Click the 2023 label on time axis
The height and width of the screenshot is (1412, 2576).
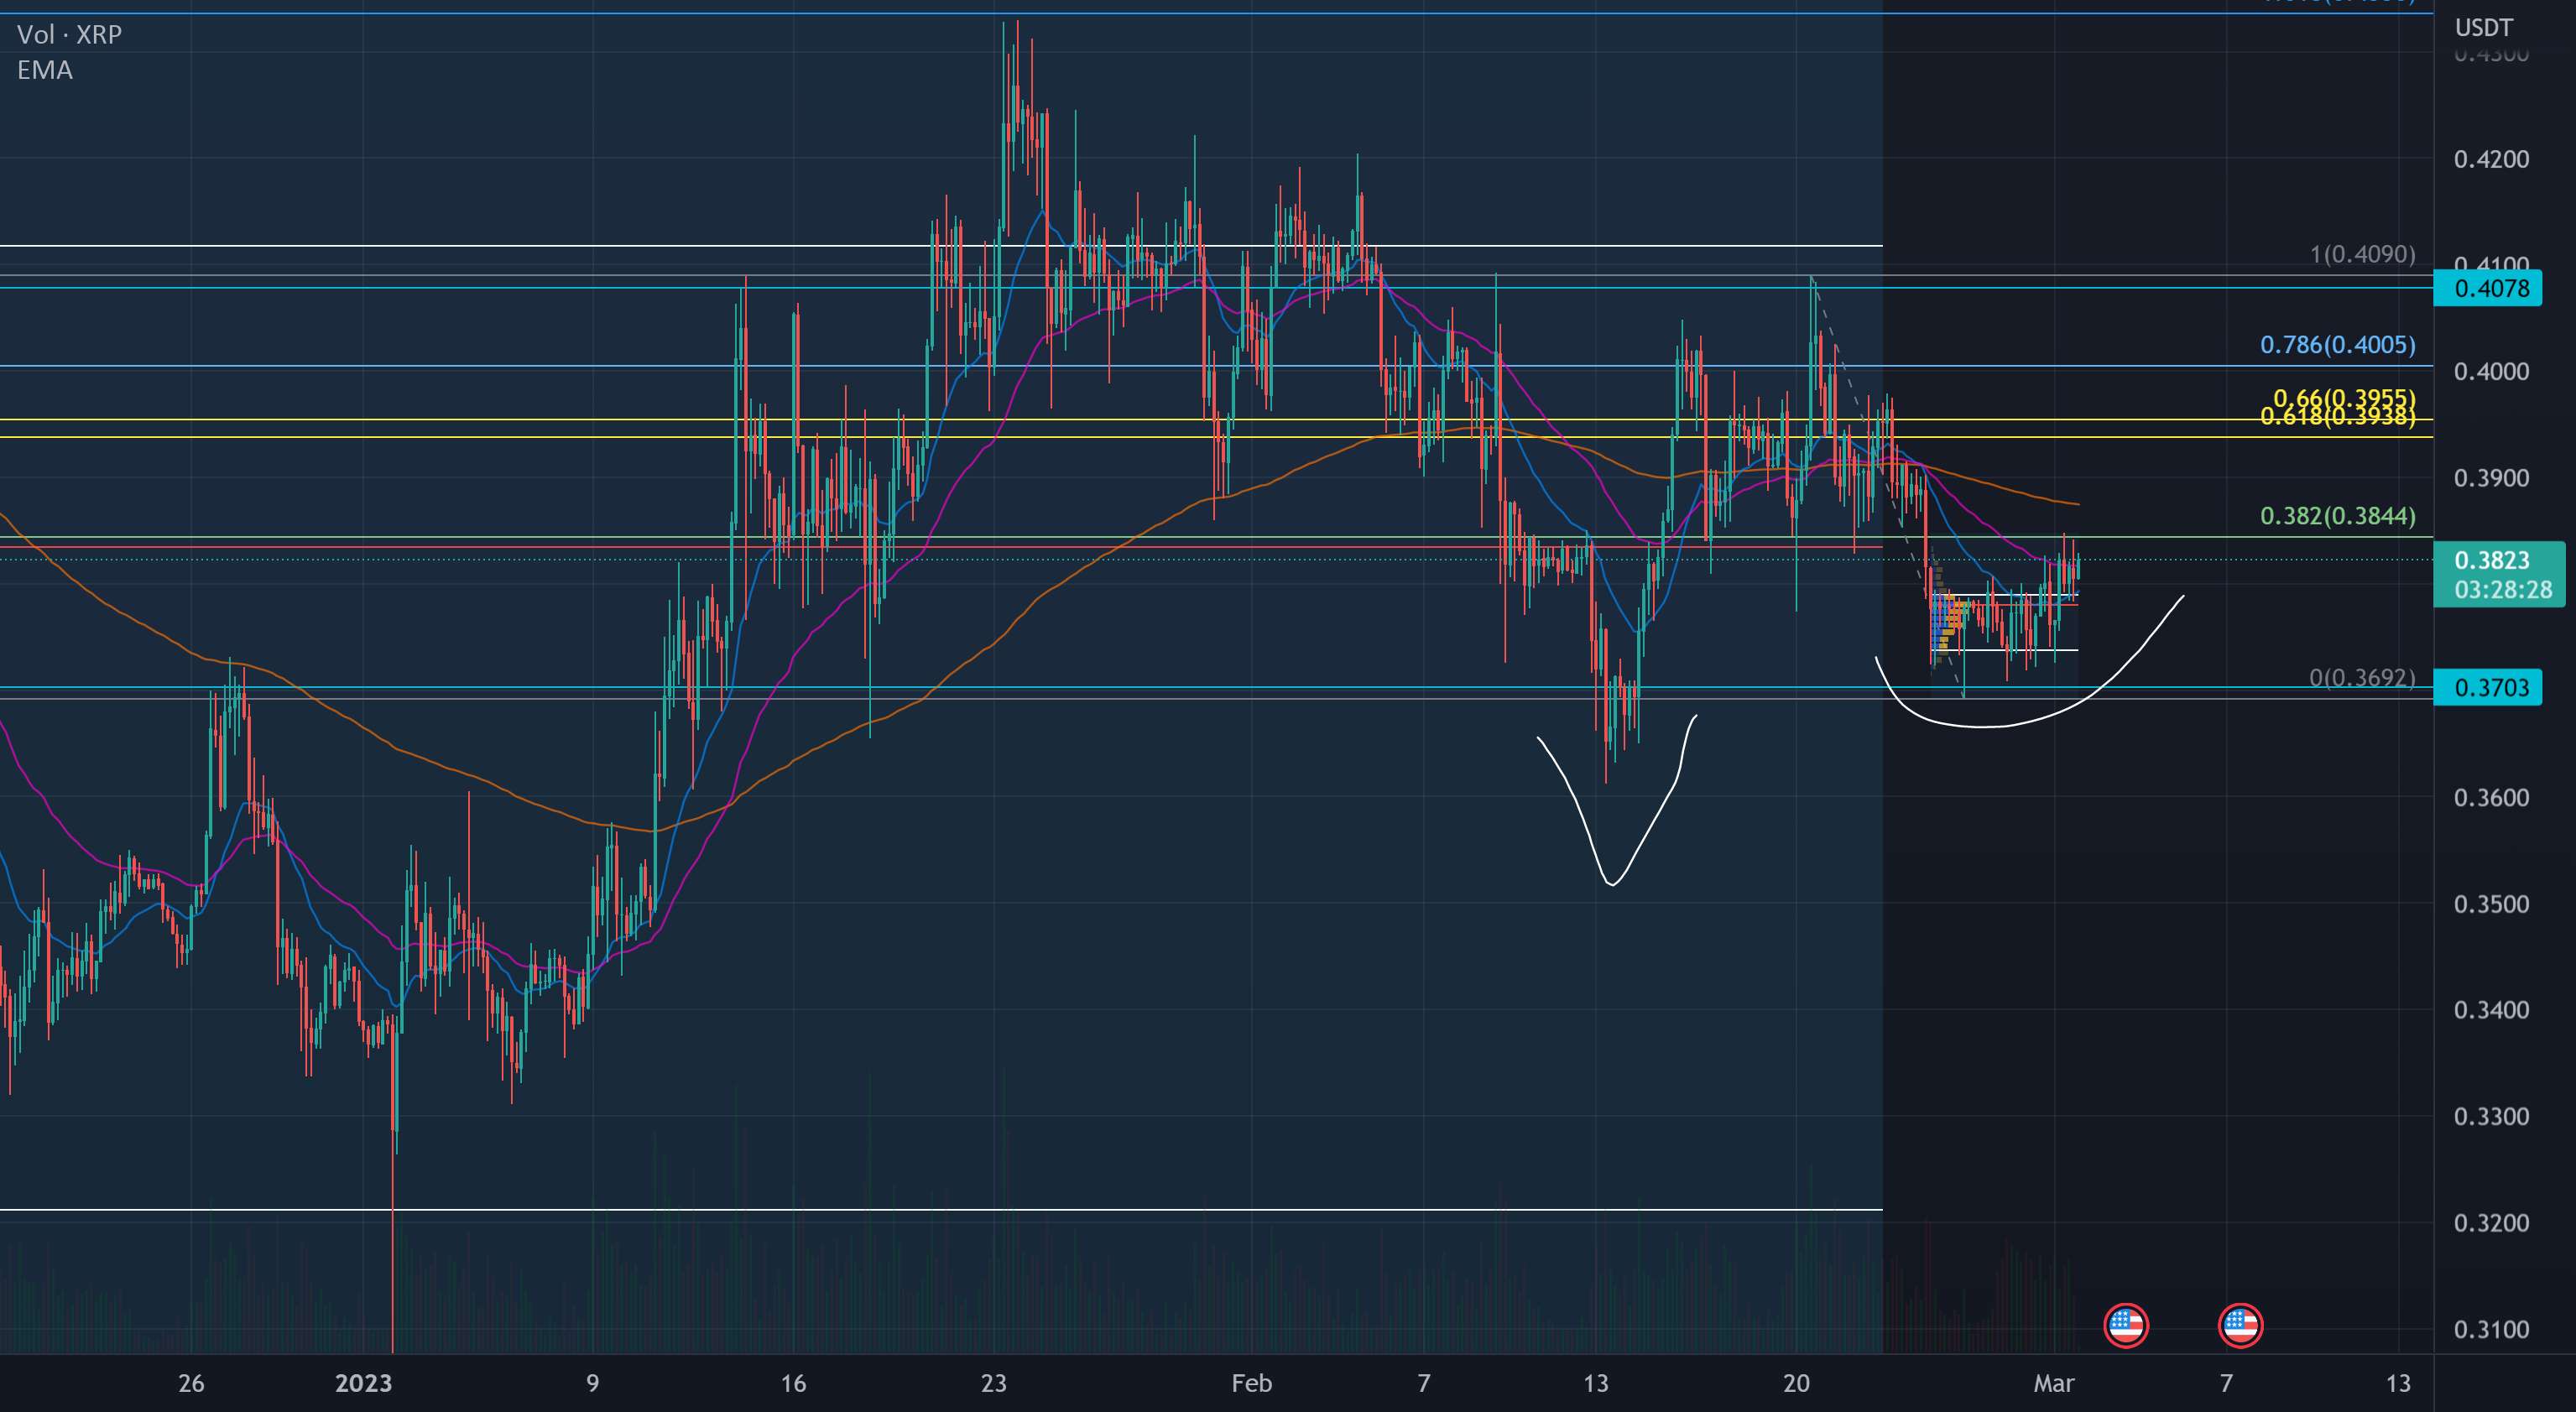363,1384
